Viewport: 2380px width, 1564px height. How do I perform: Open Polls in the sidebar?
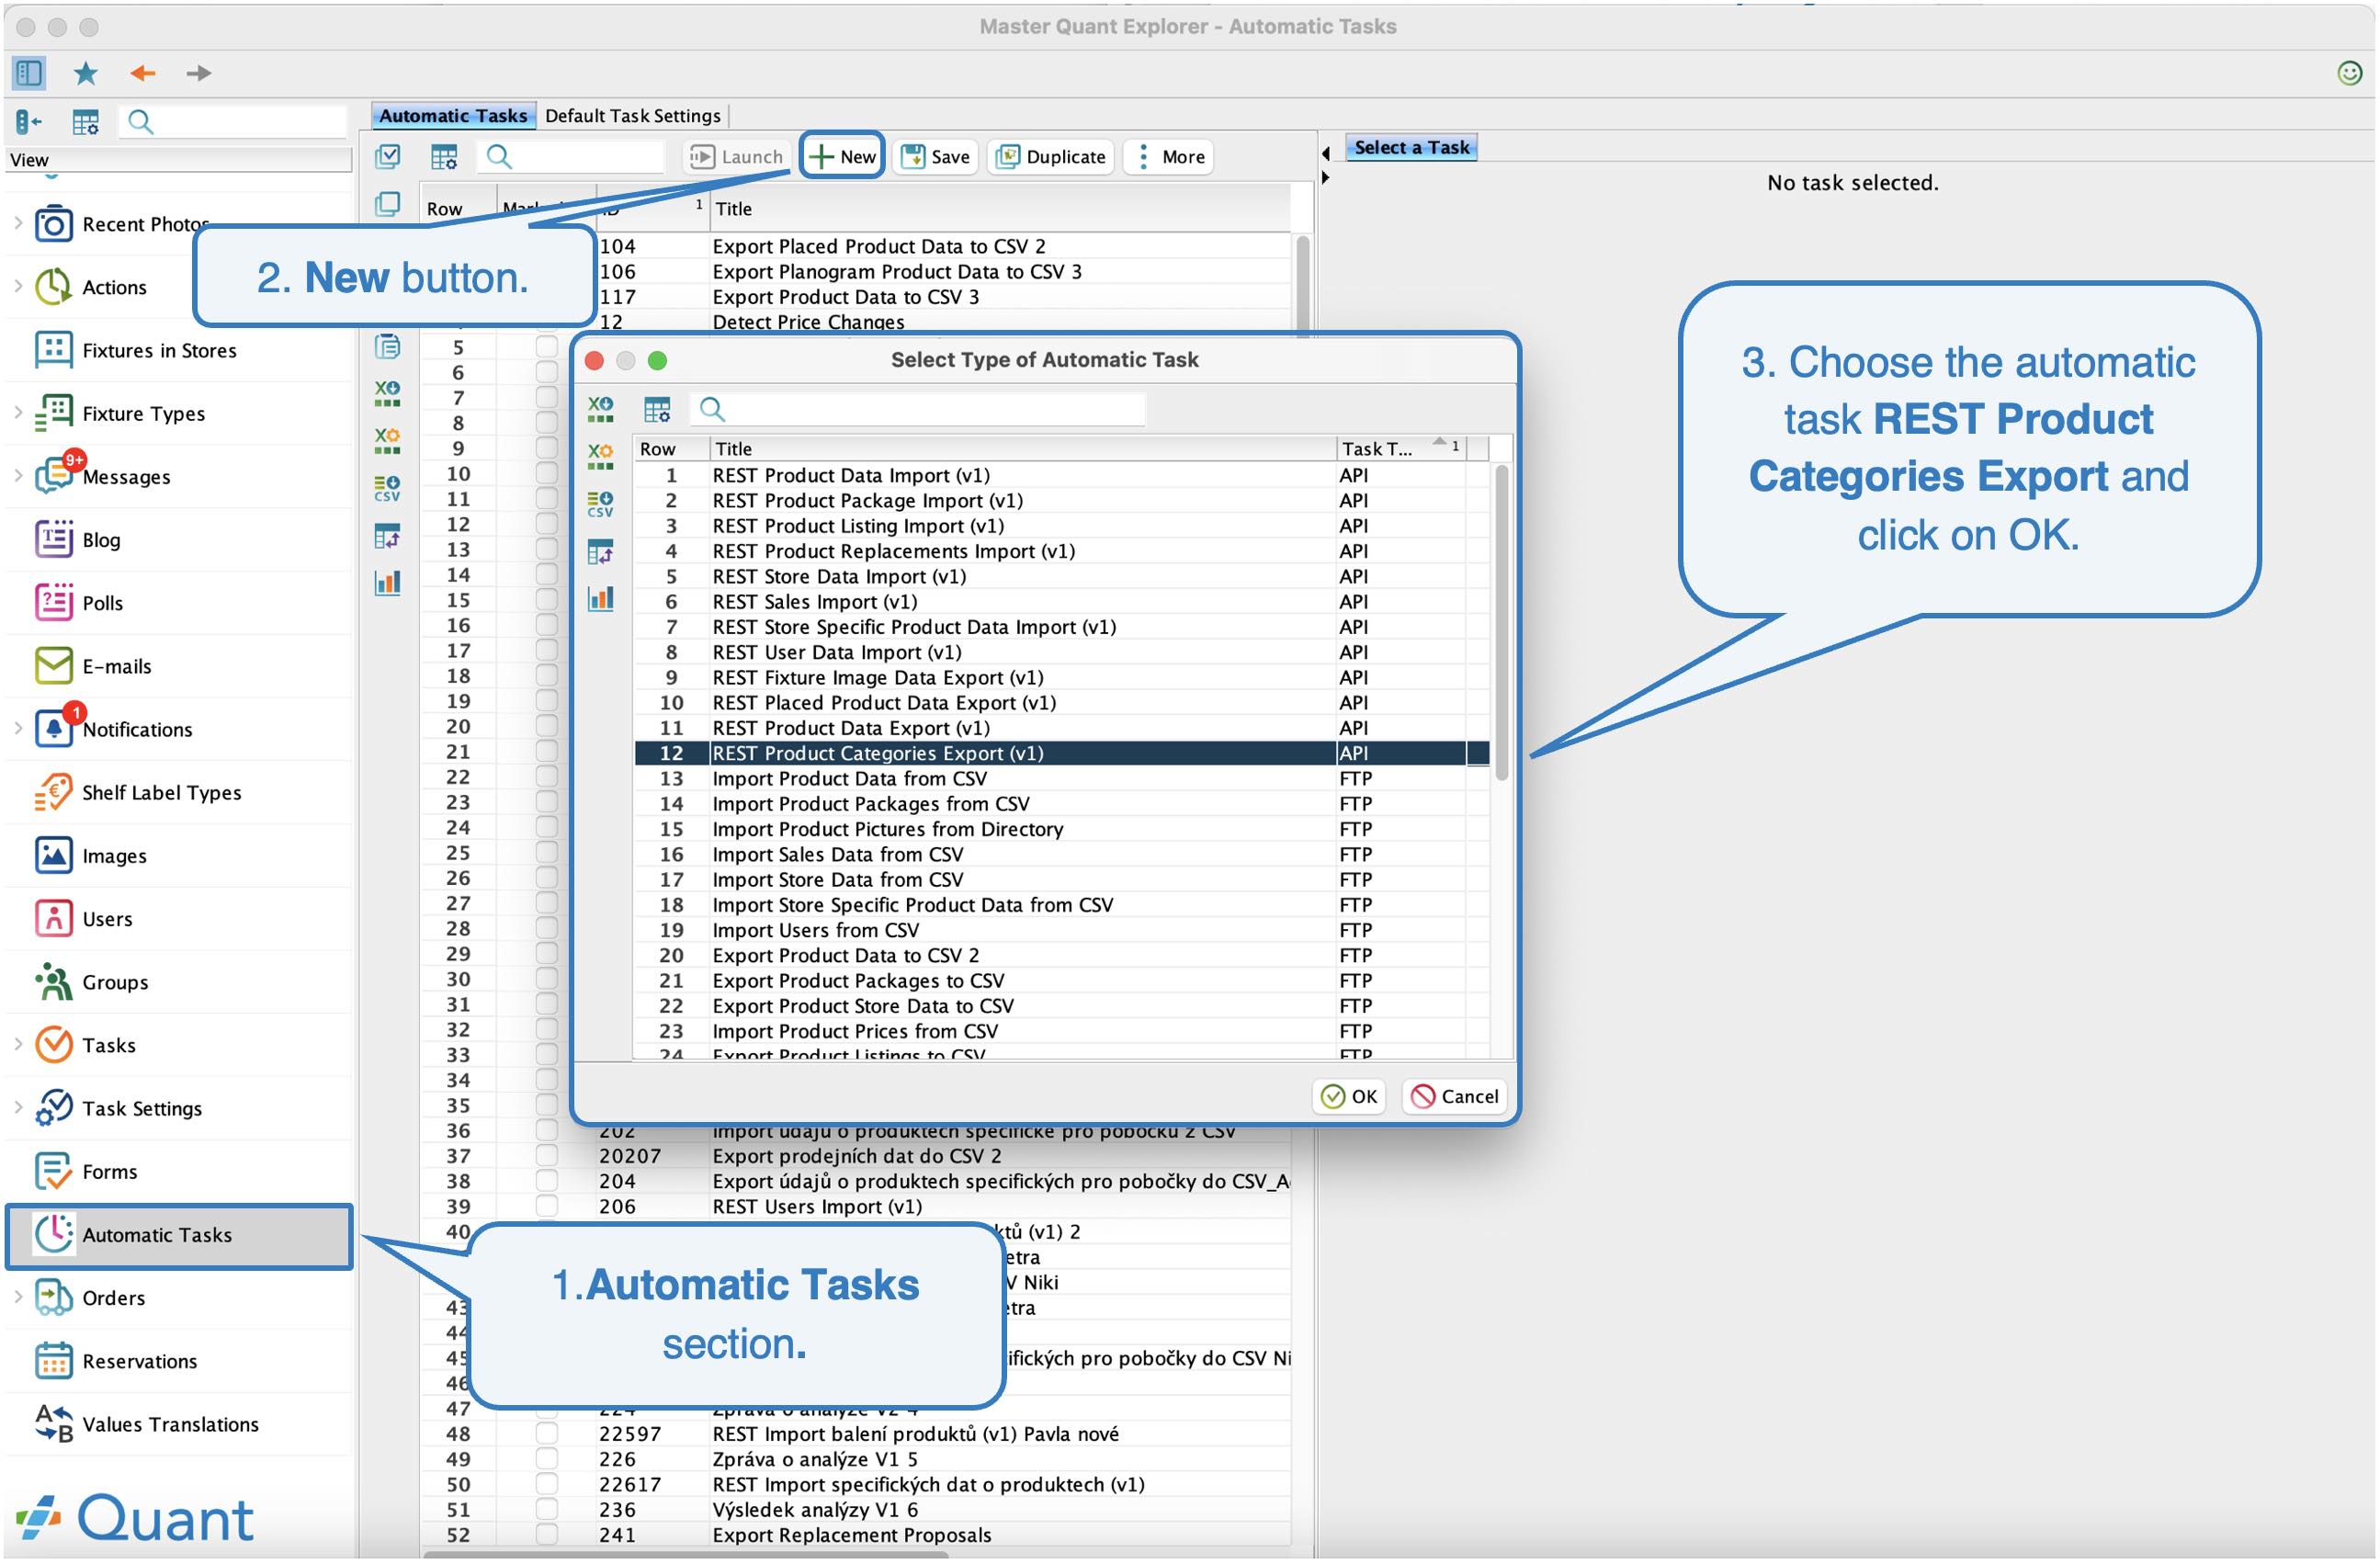click(x=178, y=603)
